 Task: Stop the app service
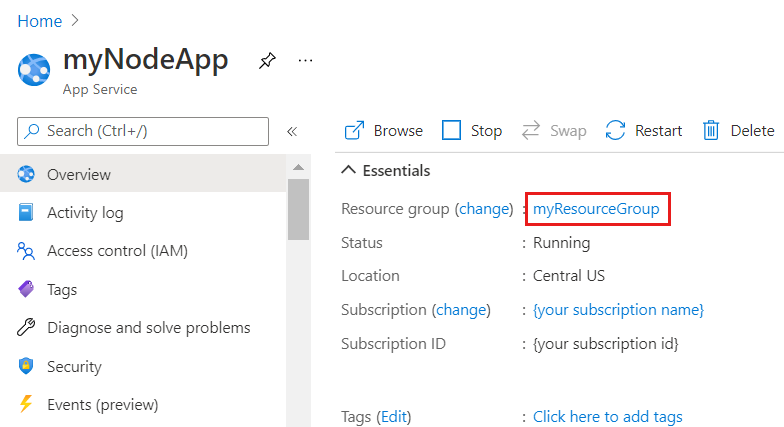(x=472, y=131)
